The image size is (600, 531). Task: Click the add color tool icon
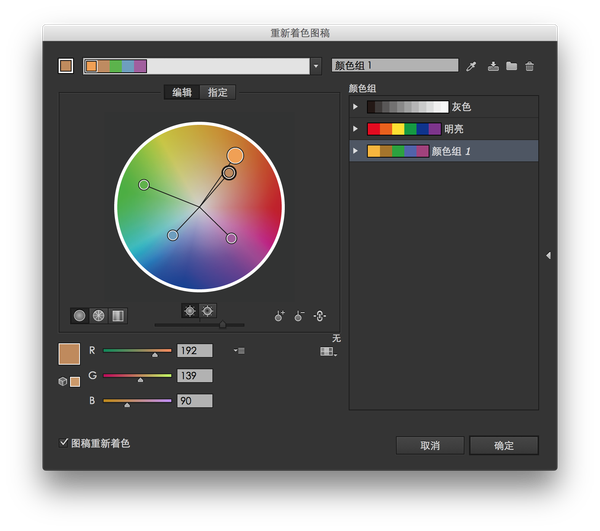click(280, 316)
